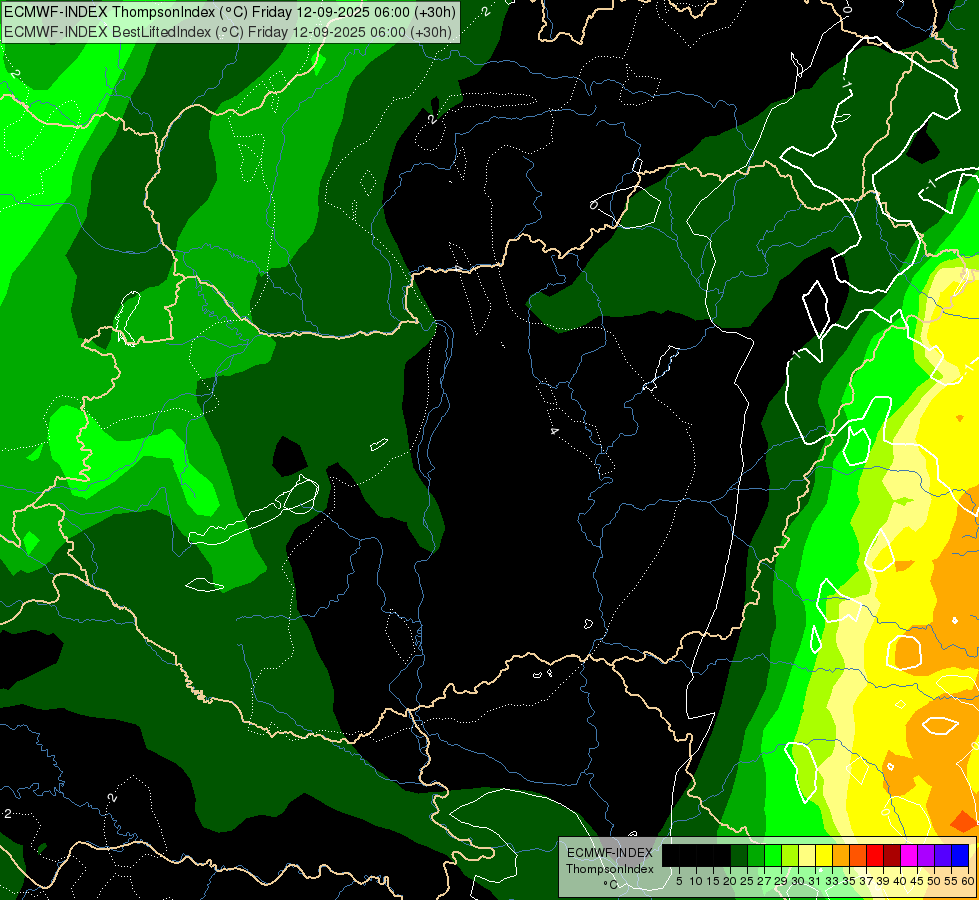
Task: Select the pale yellow 30–31 legend swatch
Action: tap(807, 855)
